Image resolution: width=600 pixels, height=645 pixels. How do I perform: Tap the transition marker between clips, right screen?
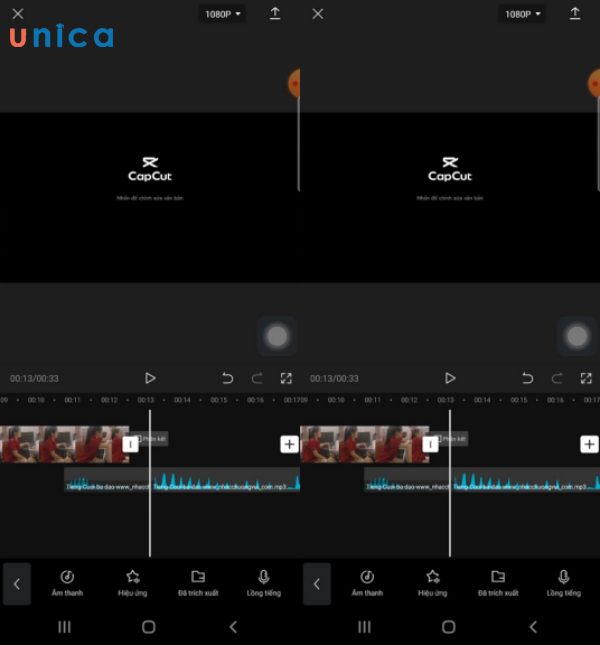(430, 444)
